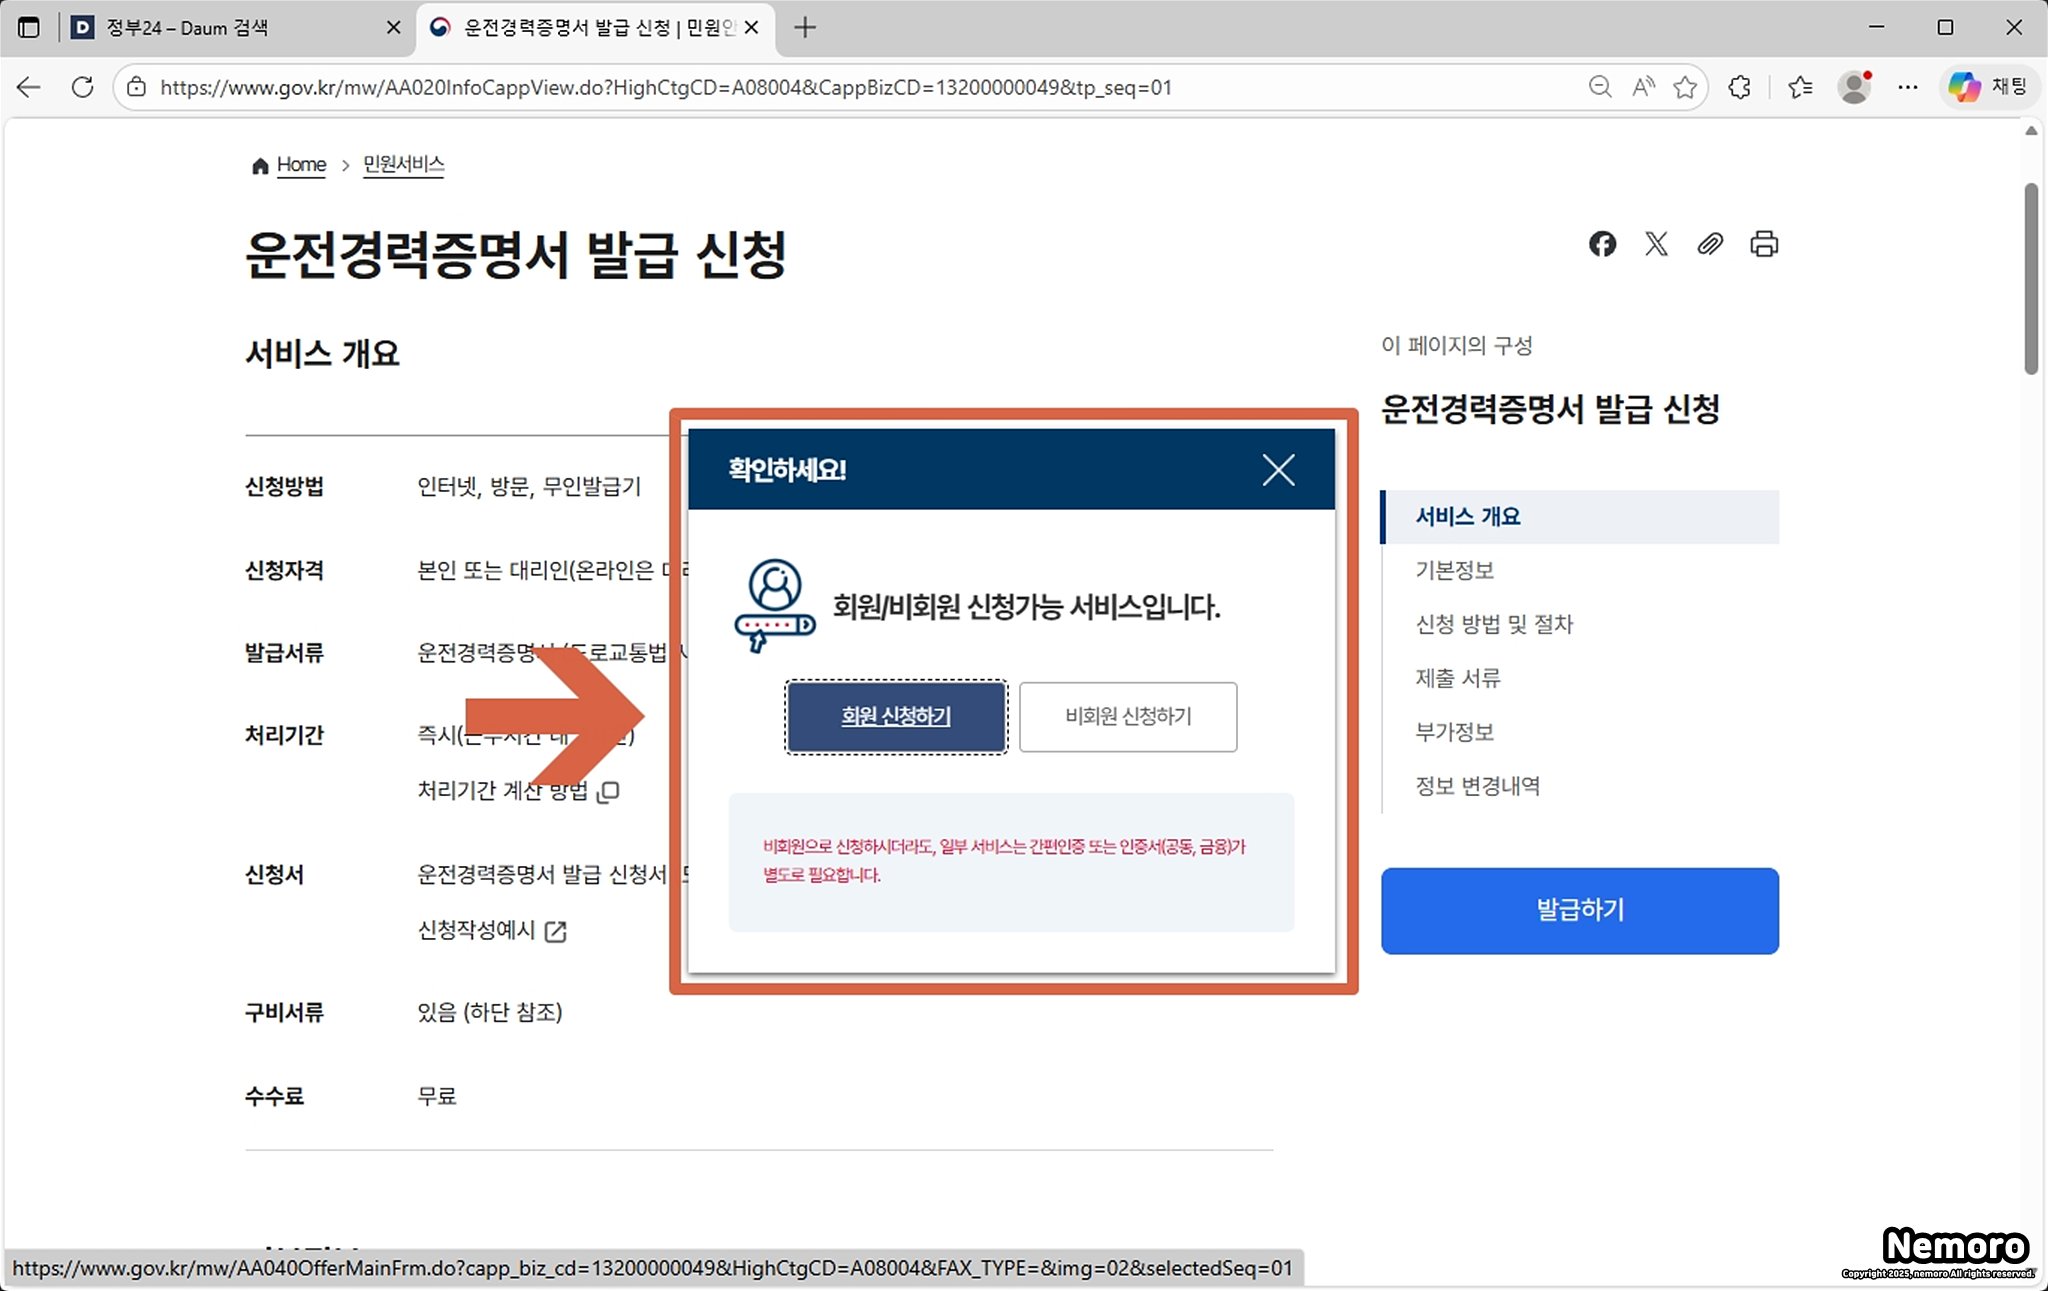2048x1291 pixels.
Task: Select 서비스 개요 in page outline
Action: (1468, 517)
